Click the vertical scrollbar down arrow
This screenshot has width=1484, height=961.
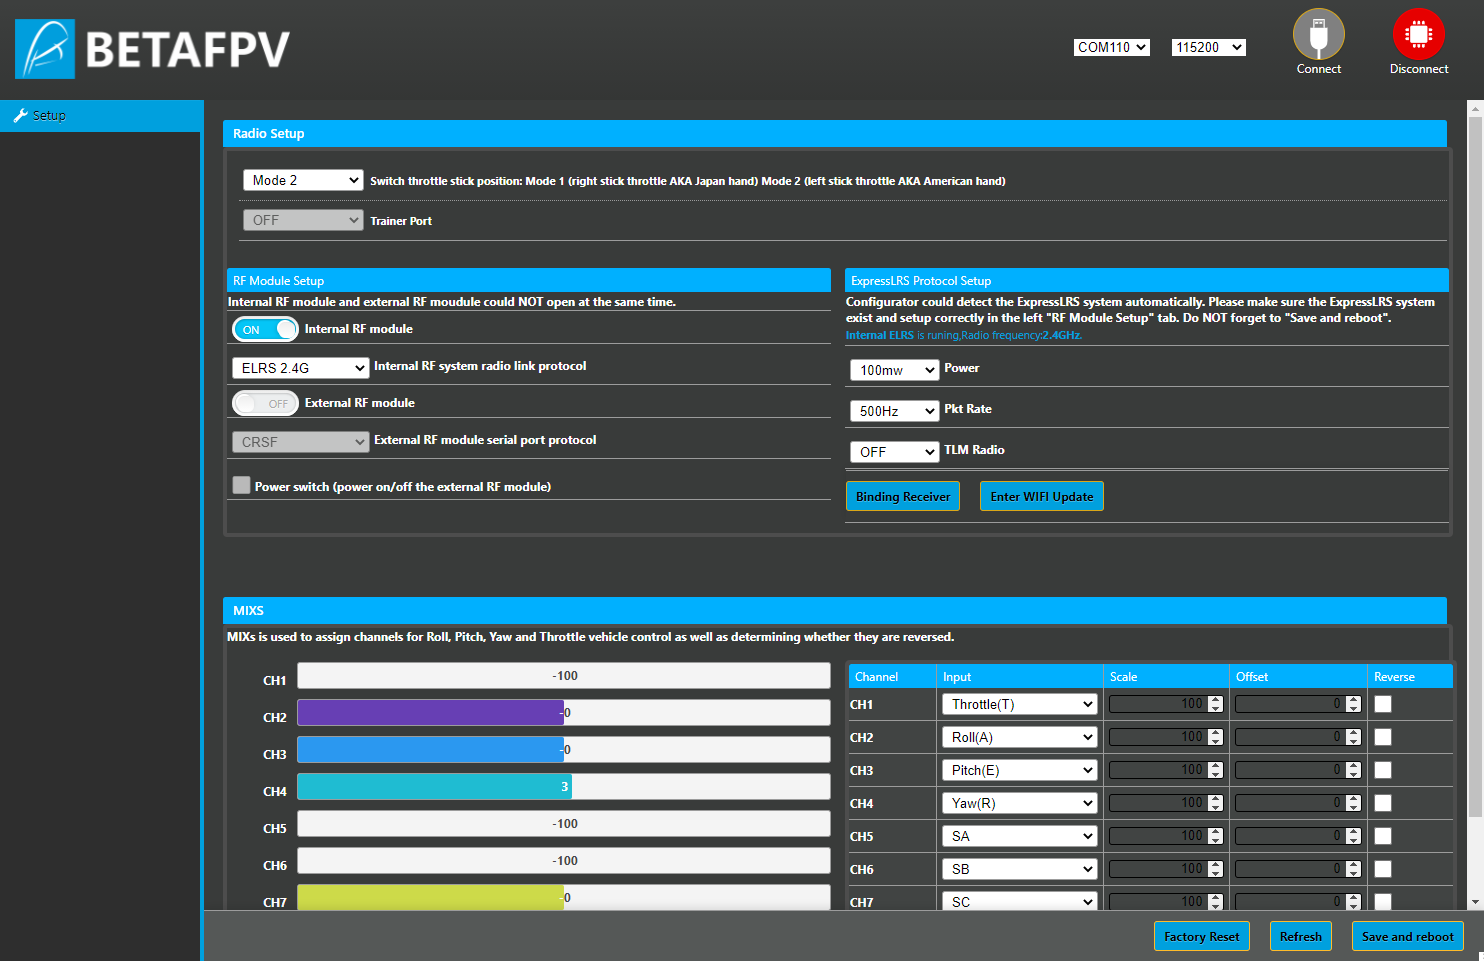(1475, 902)
